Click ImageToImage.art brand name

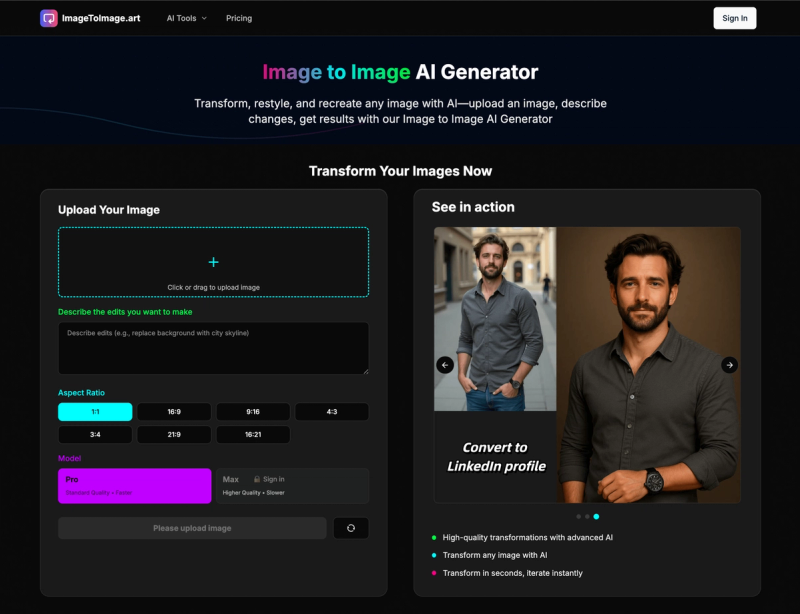[x=101, y=18]
